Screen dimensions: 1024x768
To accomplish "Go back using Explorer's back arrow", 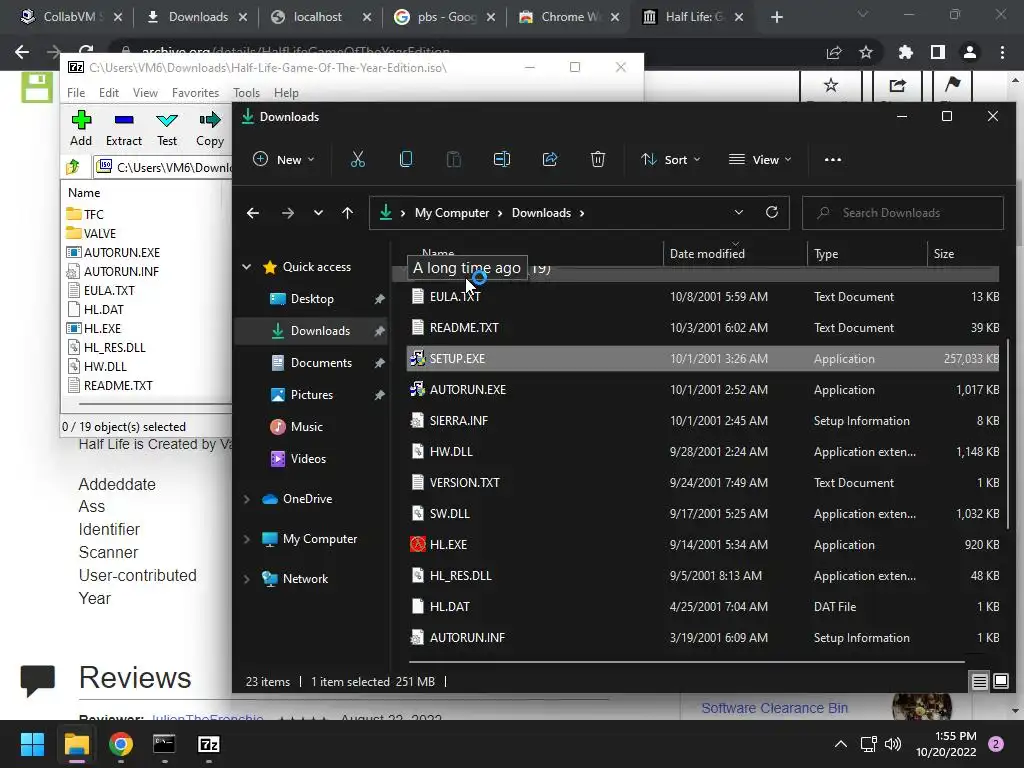I will [x=253, y=213].
